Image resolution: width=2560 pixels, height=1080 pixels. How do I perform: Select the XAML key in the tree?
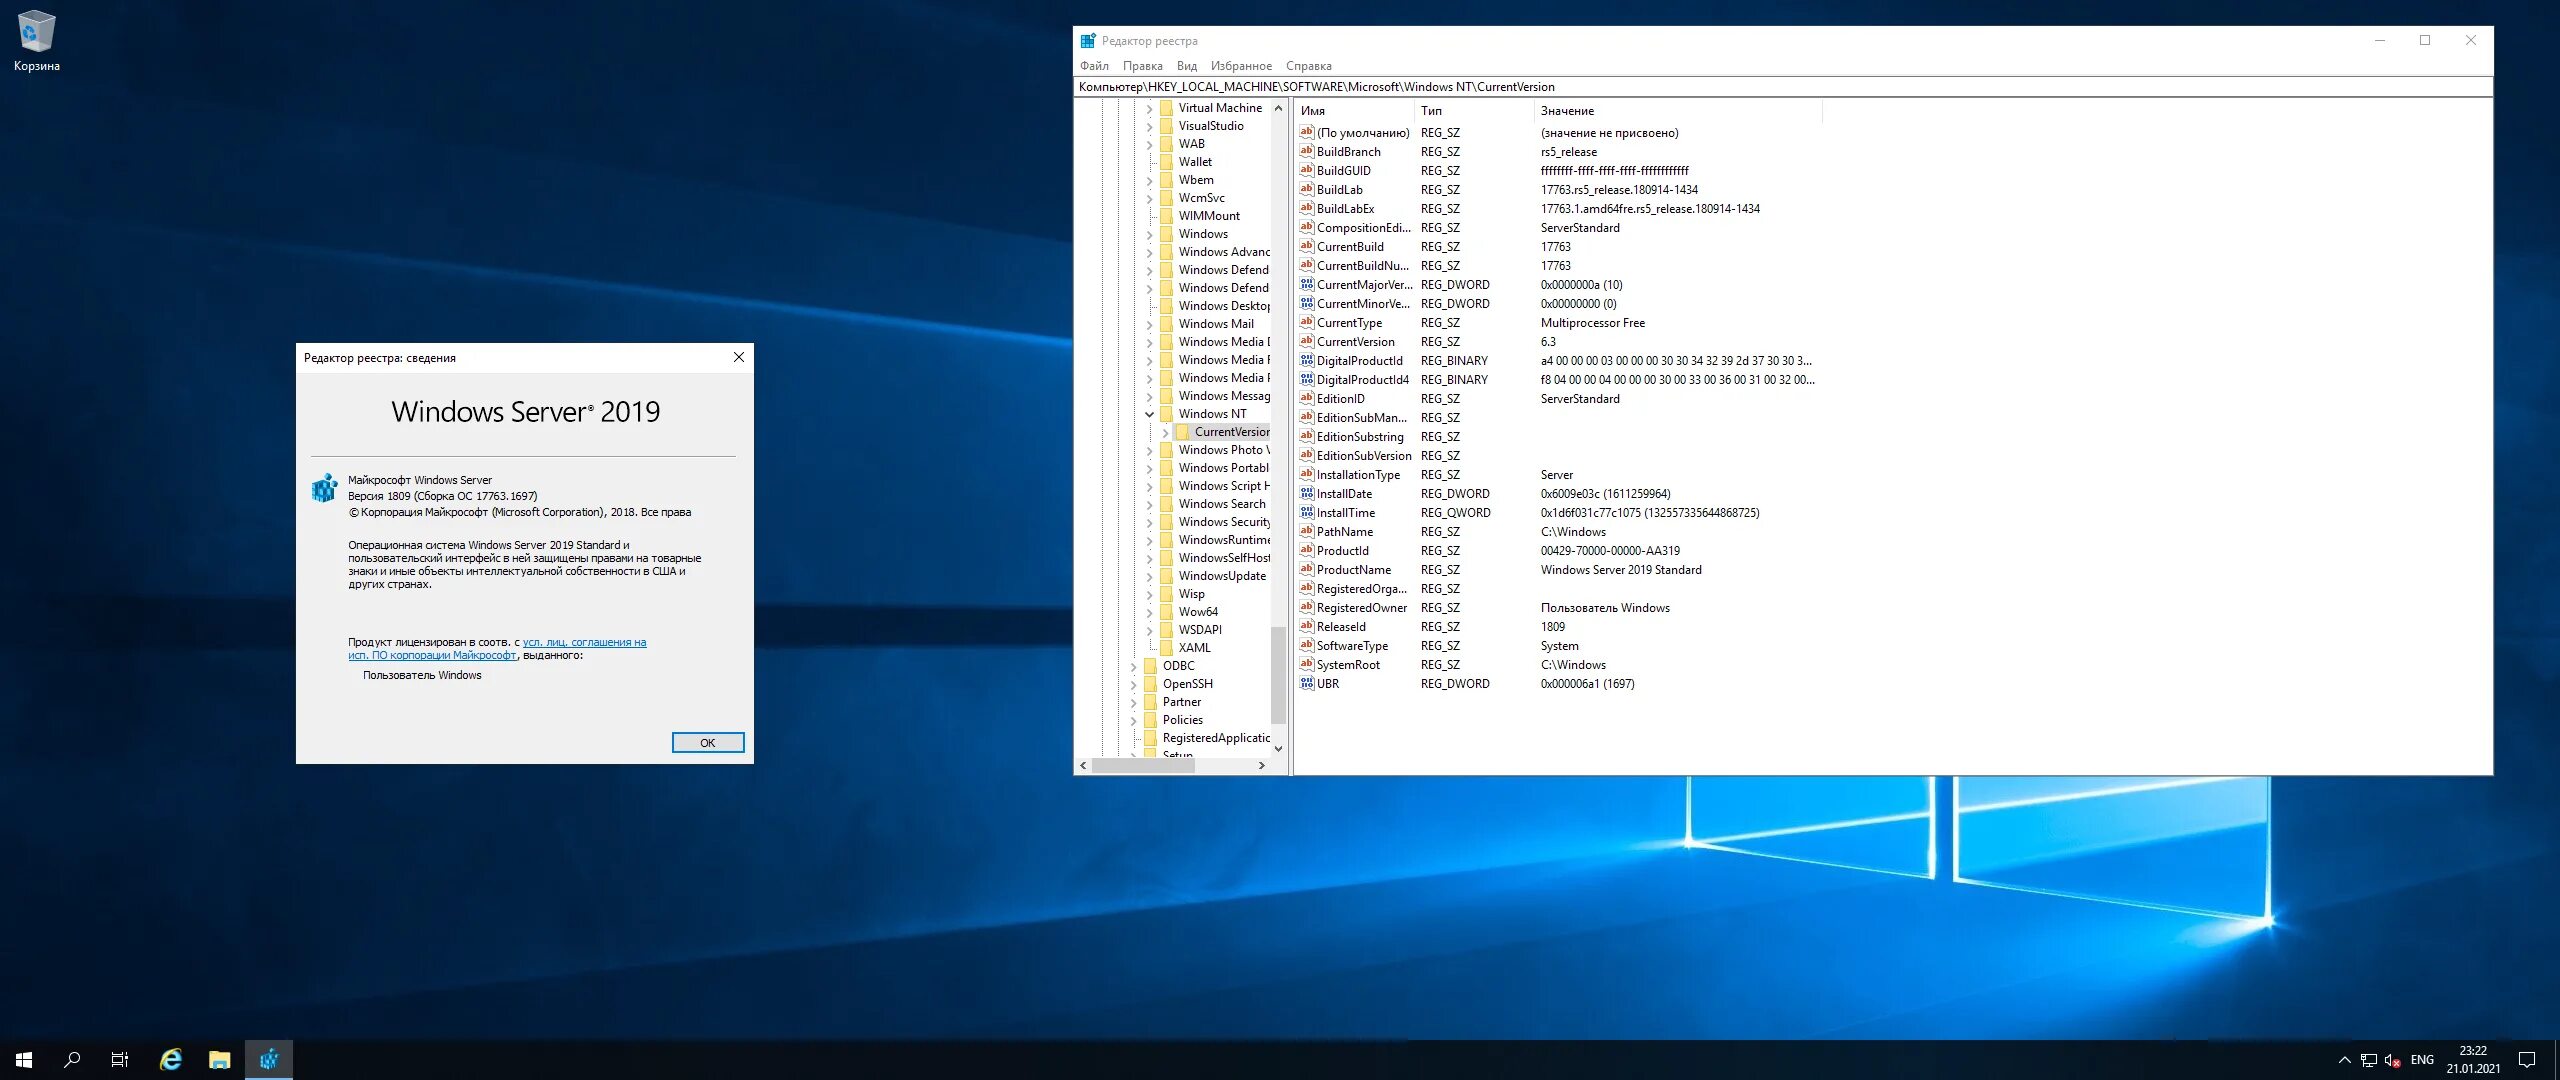[1194, 648]
